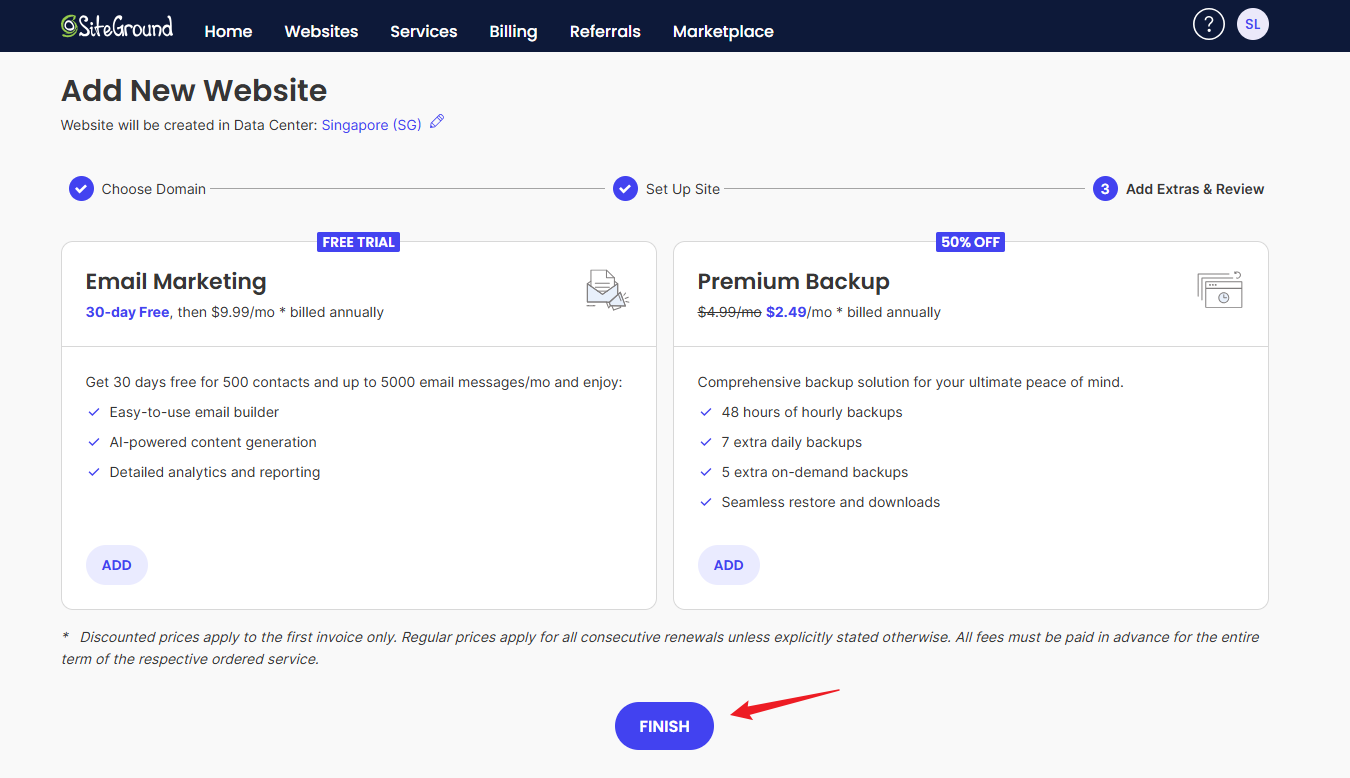1350x778 pixels.
Task: Click the Singapore (SG) data center link
Action: click(x=371, y=125)
